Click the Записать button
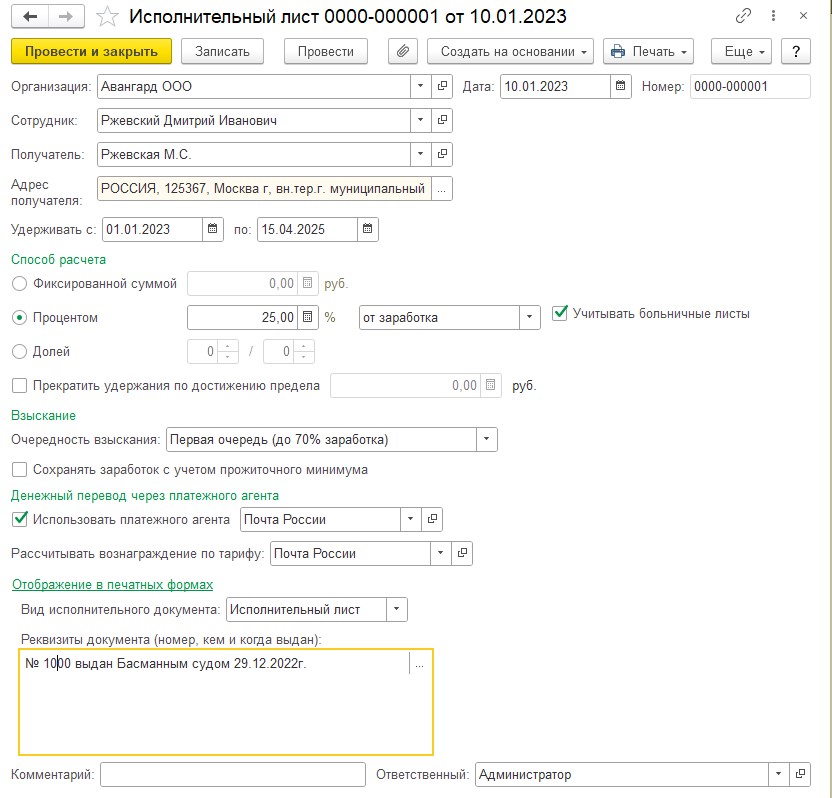 [x=222, y=51]
